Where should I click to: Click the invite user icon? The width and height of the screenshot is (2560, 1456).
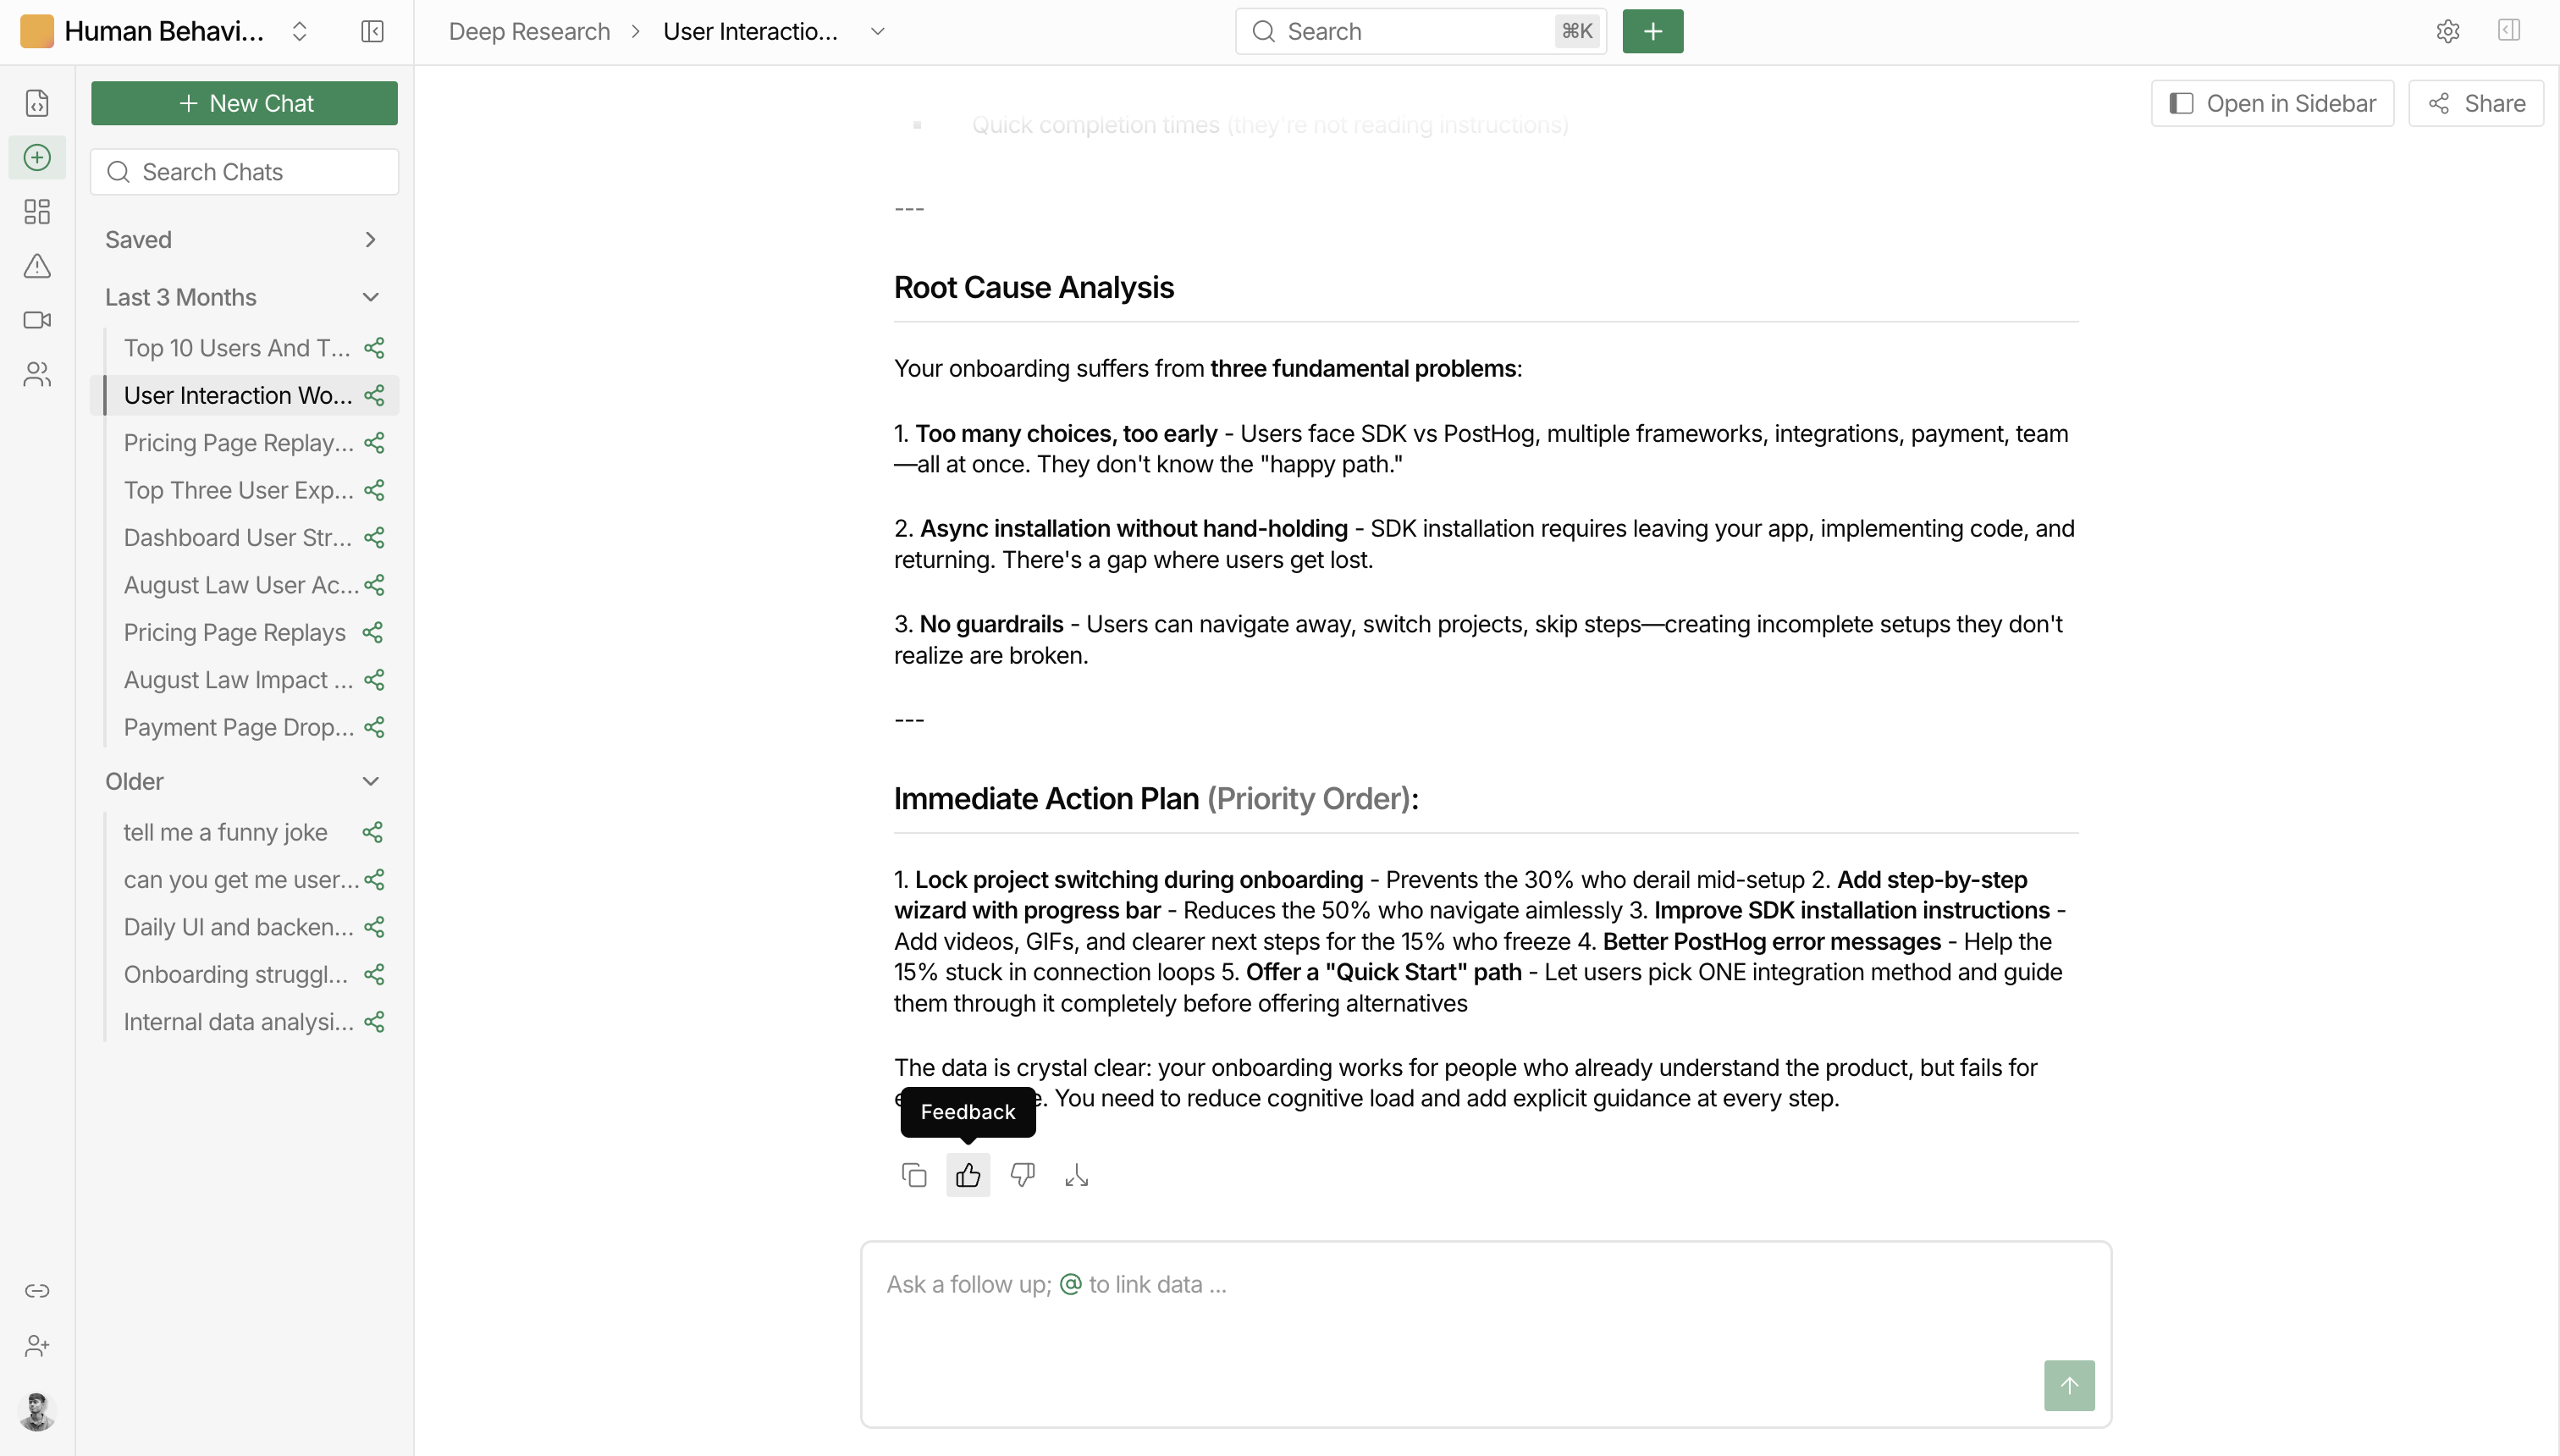(37, 1346)
